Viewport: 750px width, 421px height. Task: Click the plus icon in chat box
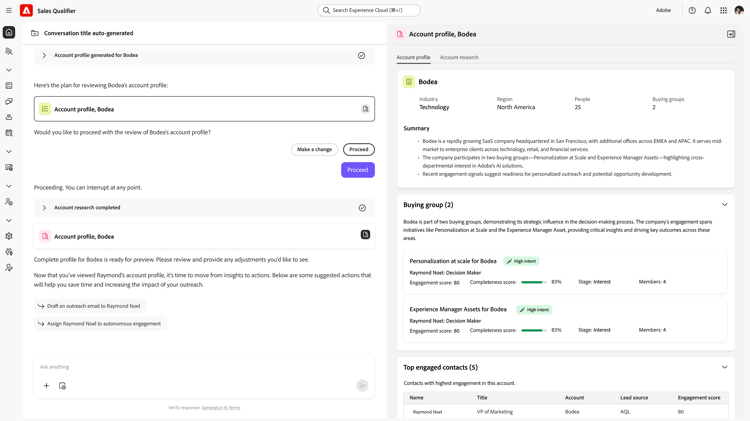click(46, 386)
